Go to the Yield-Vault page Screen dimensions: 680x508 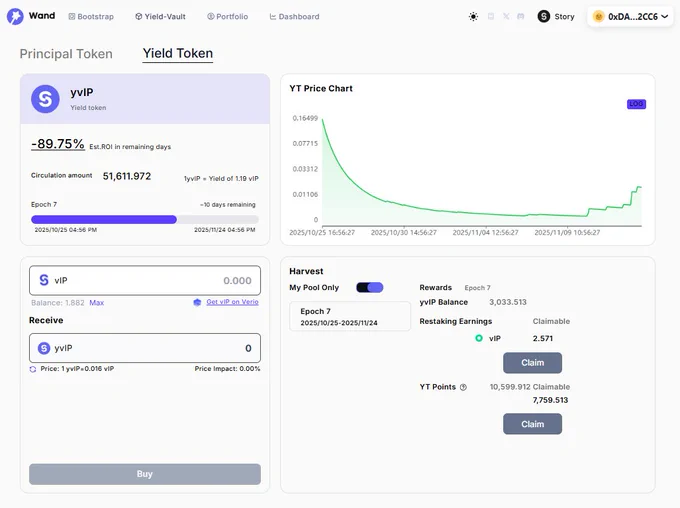pos(160,16)
